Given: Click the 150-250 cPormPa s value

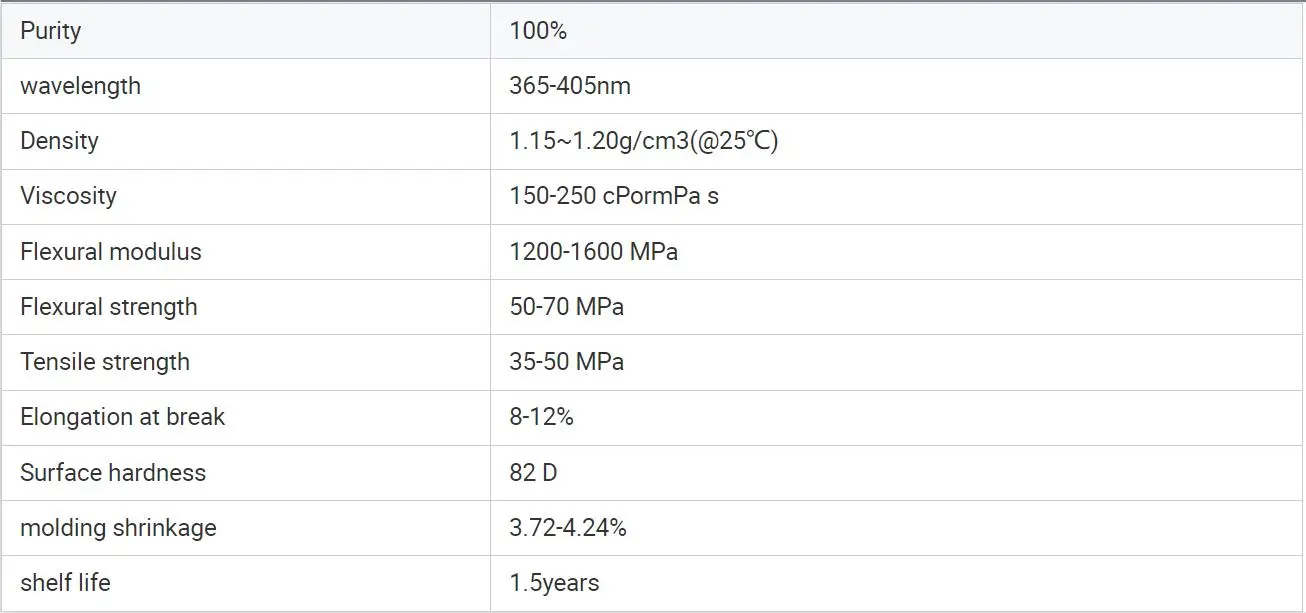Looking at the screenshot, I should (x=614, y=196).
